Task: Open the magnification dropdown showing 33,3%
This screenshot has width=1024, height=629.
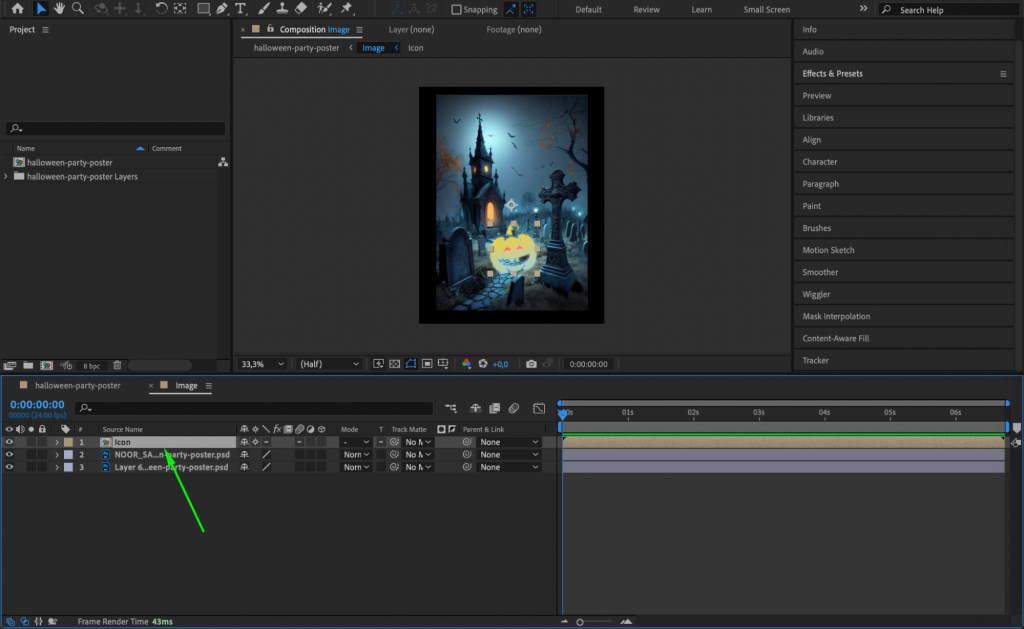Action: (x=258, y=364)
